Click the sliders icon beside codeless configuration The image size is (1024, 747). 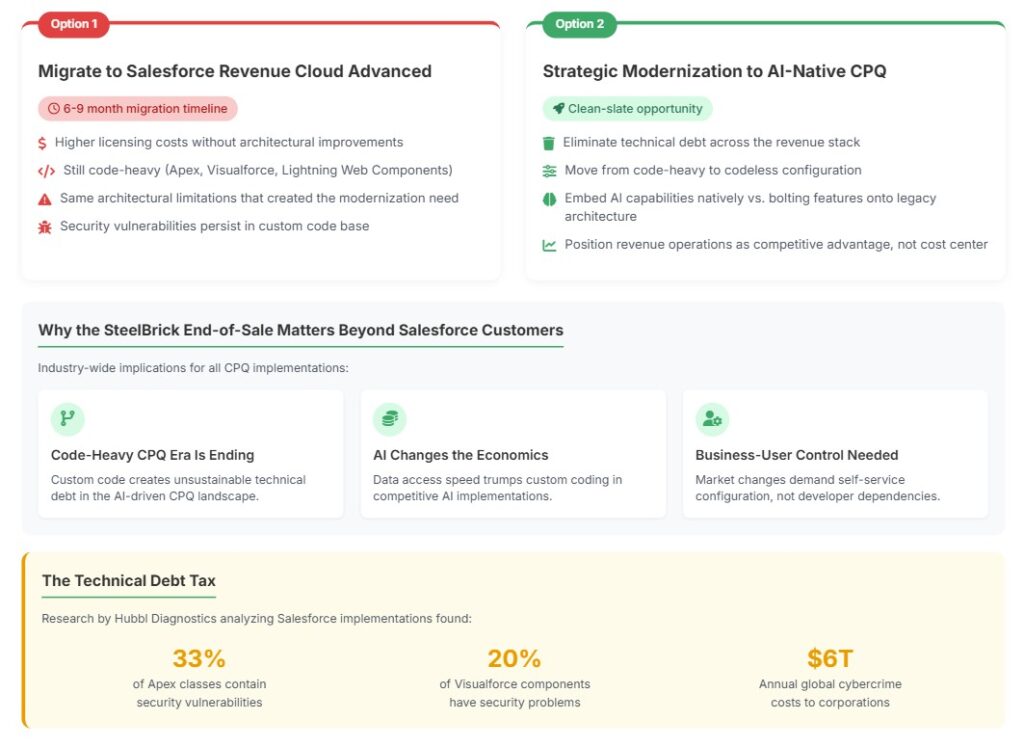pos(549,171)
